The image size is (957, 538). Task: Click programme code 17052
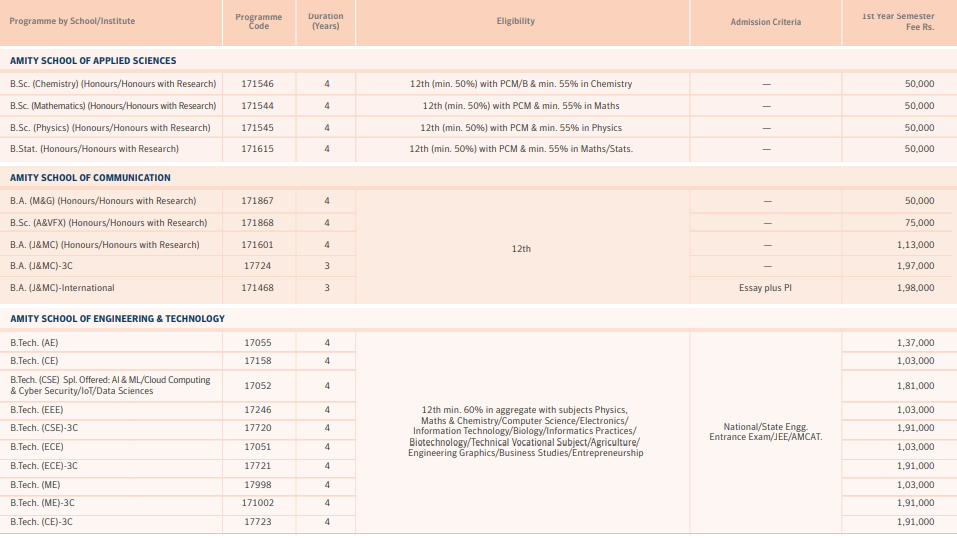pos(258,386)
